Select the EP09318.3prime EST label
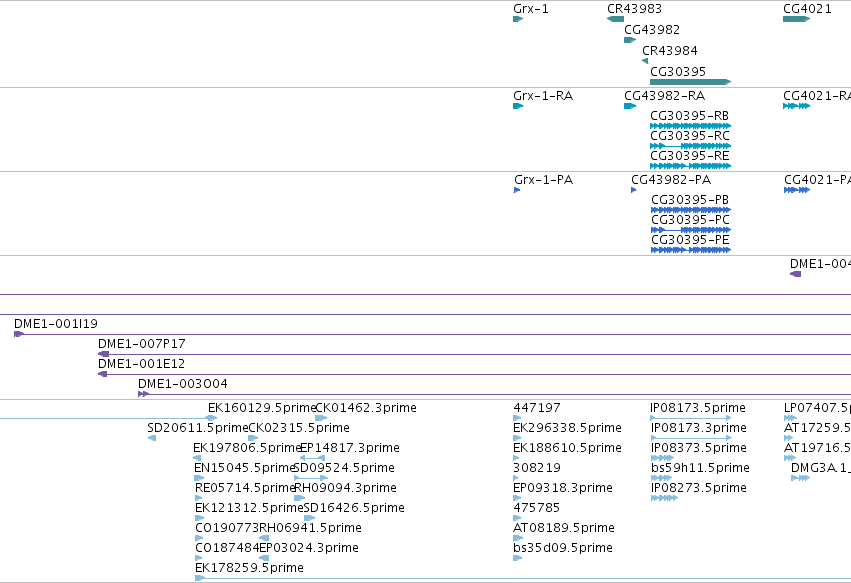 563,488
